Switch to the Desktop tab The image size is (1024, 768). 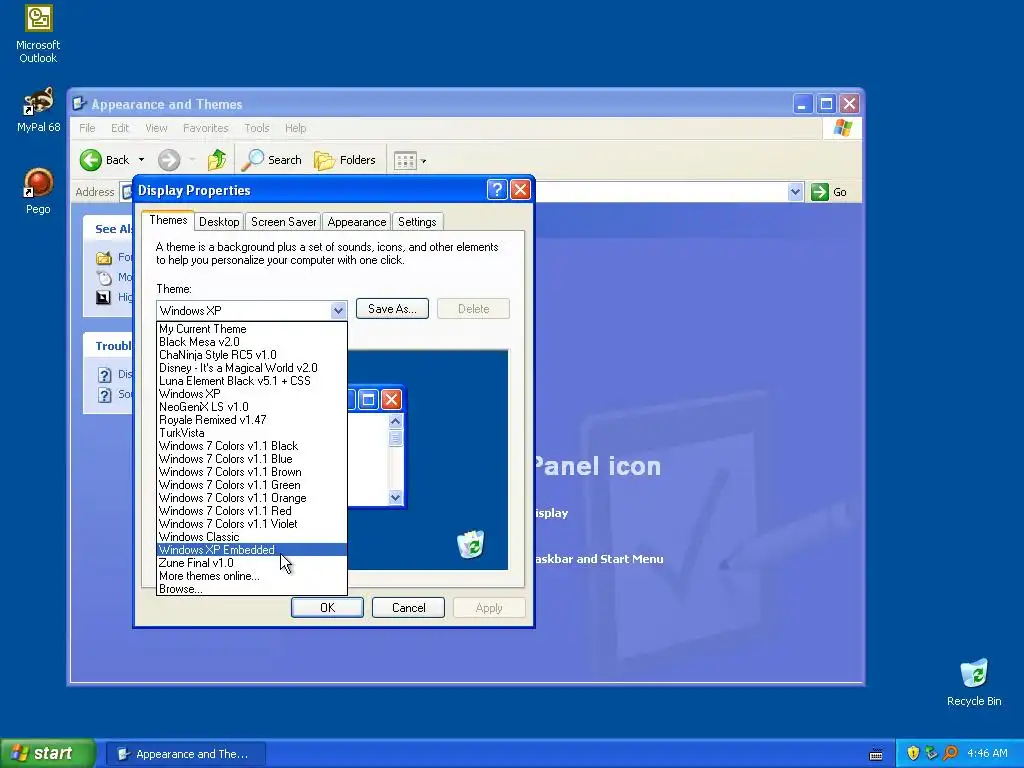219,222
